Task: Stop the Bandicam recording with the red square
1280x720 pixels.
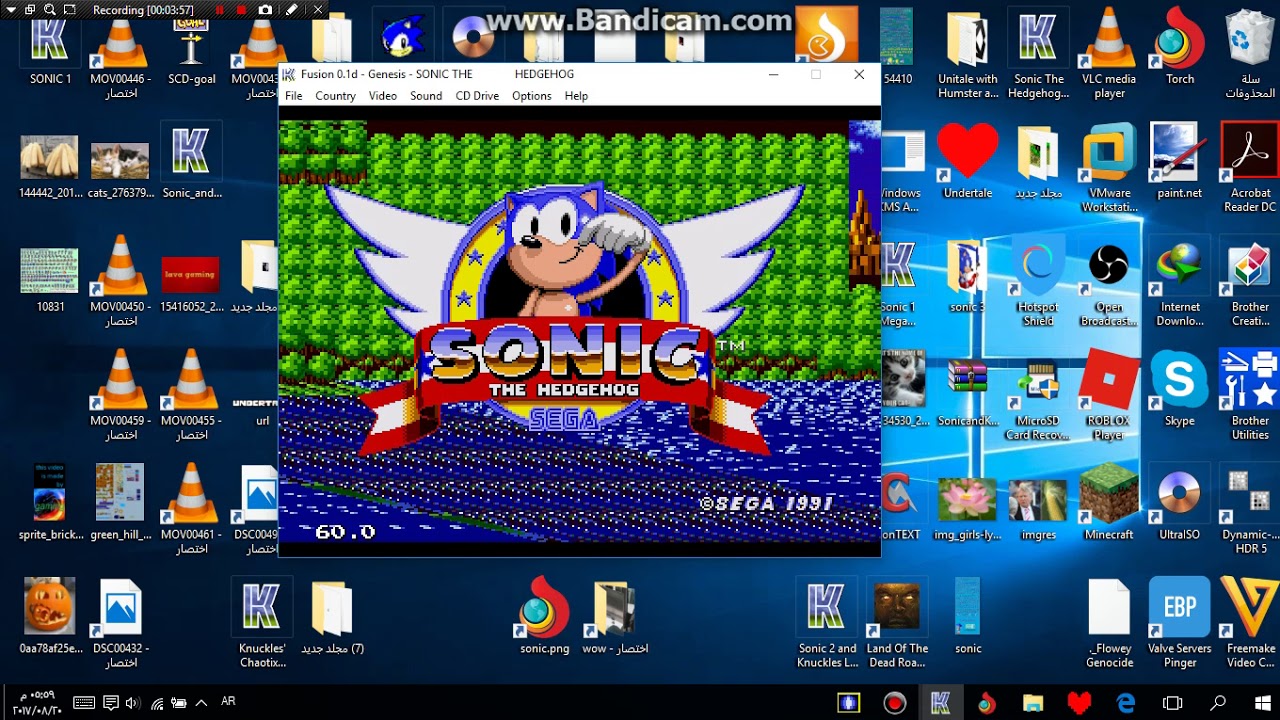Action: coord(242,10)
